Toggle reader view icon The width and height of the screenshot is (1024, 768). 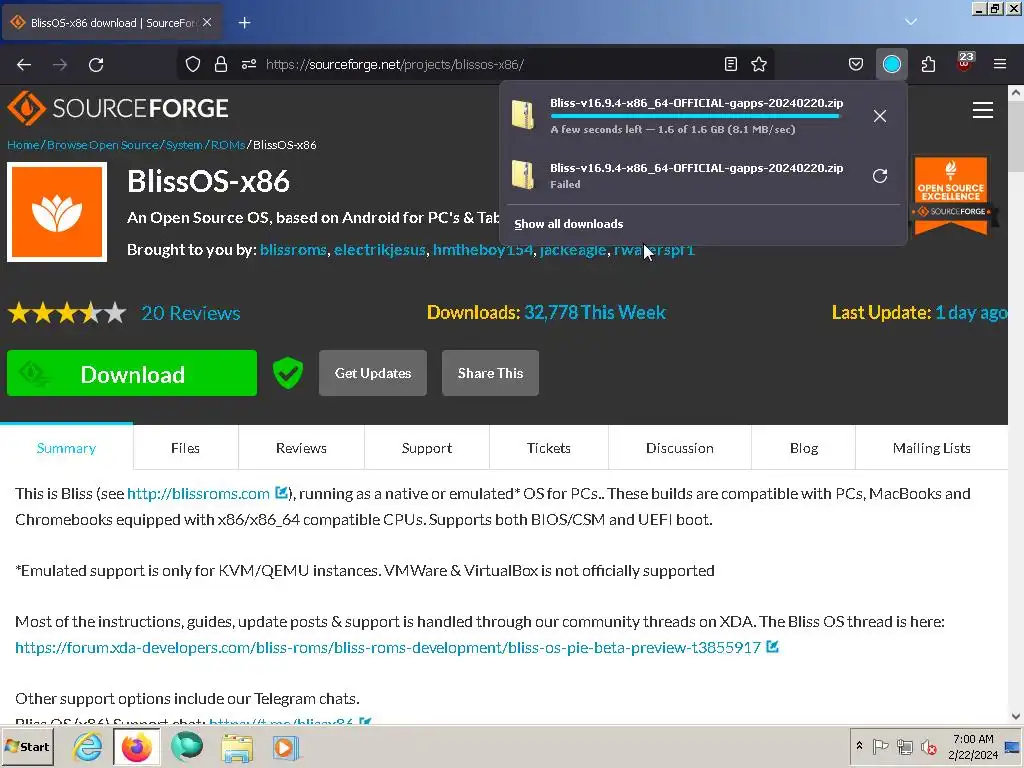click(731, 64)
